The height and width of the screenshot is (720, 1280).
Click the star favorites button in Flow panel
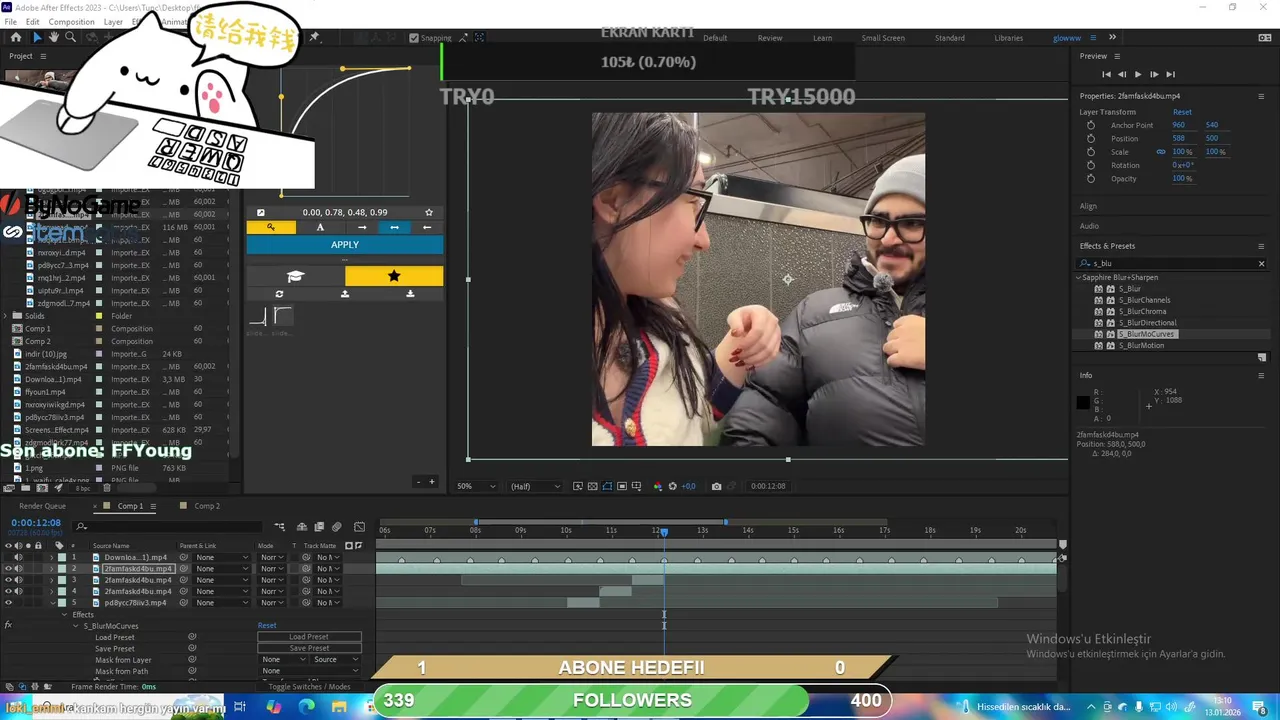click(394, 276)
